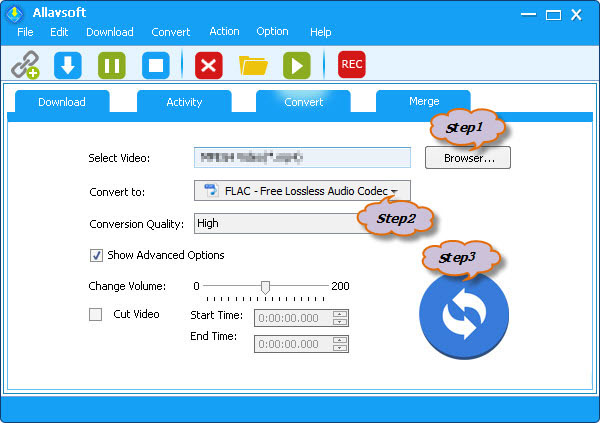Switch to the Activity tab
600x423 pixels.
point(184,102)
